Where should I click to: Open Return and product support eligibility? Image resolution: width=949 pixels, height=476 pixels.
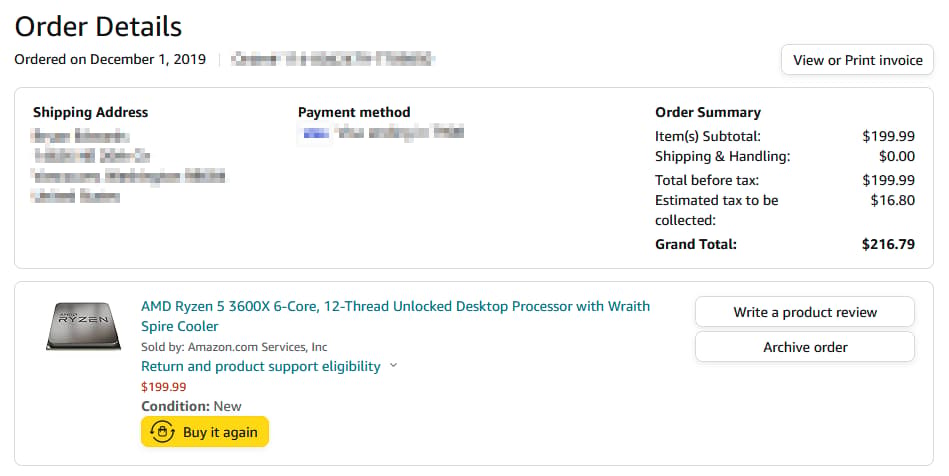[261, 366]
